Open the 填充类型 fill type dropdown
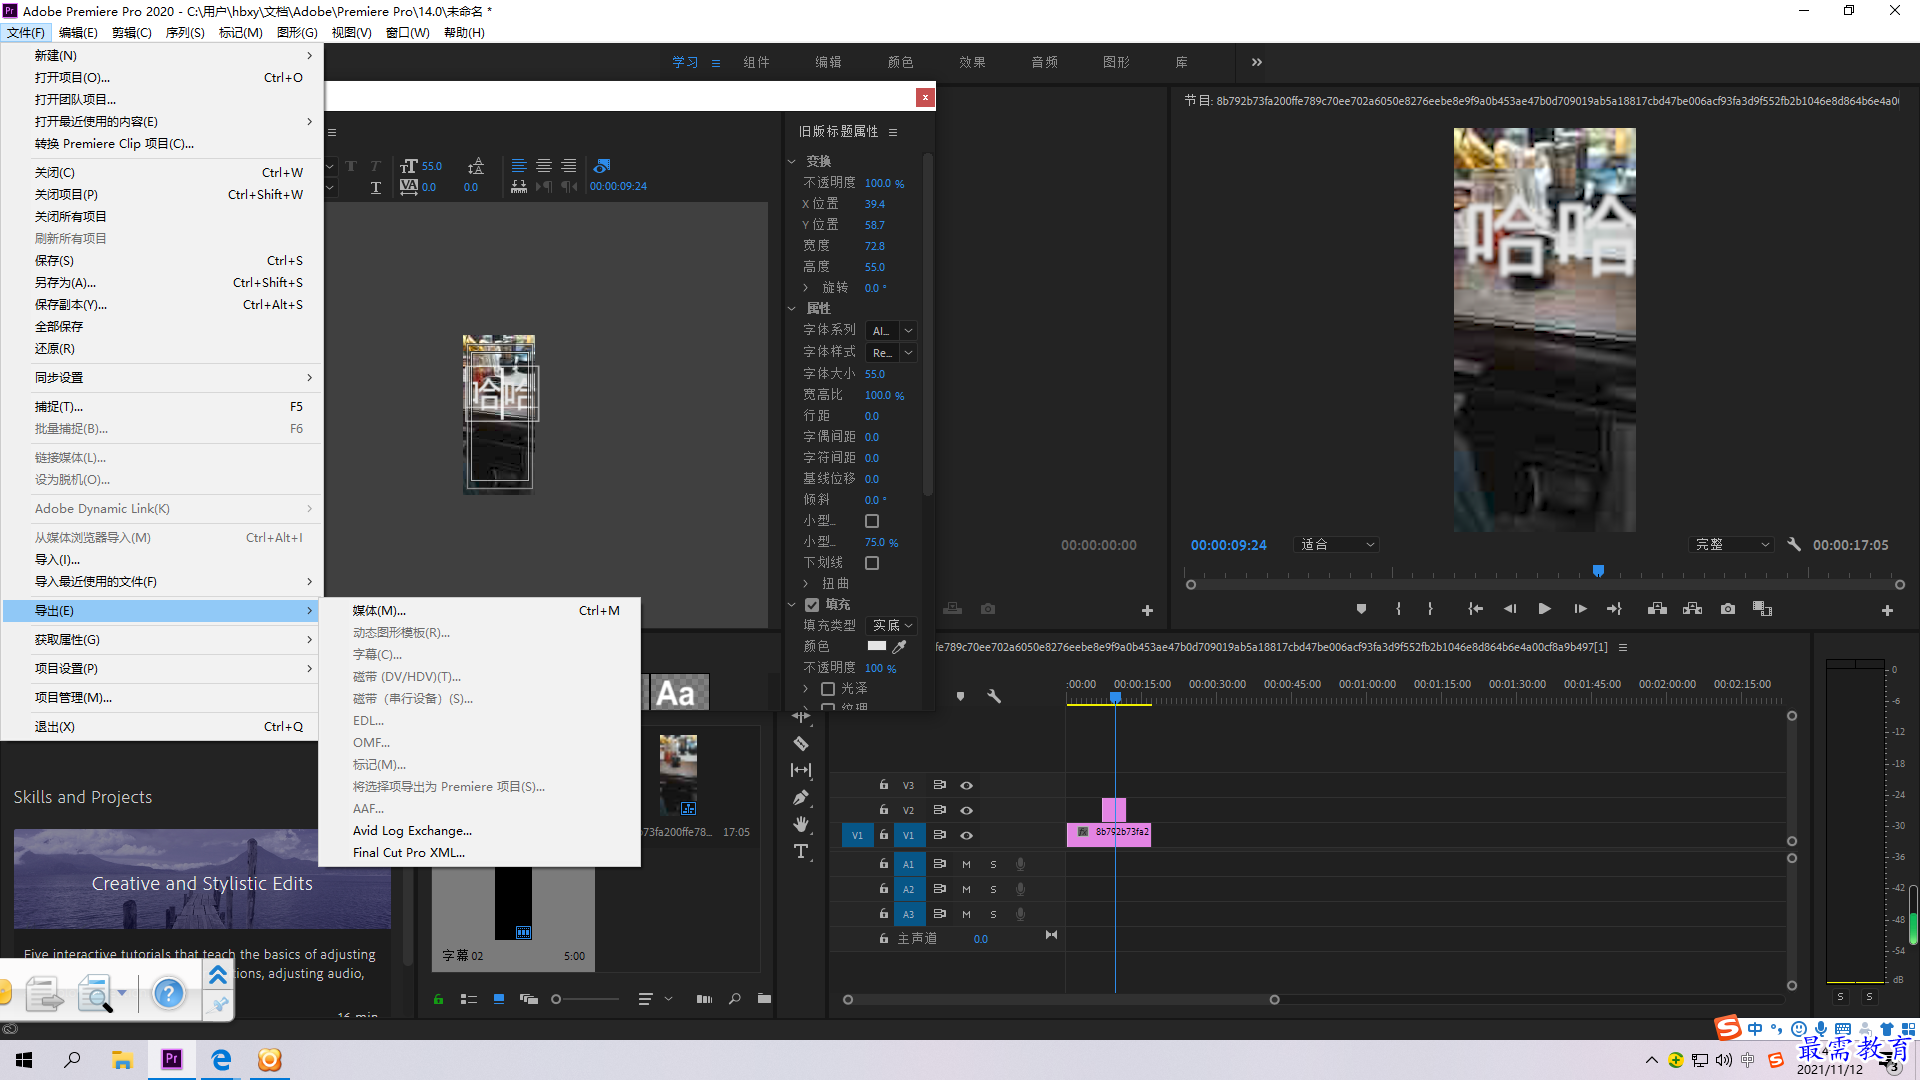Image resolution: width=1920 pixels, height=1080 pixels. 891,625
